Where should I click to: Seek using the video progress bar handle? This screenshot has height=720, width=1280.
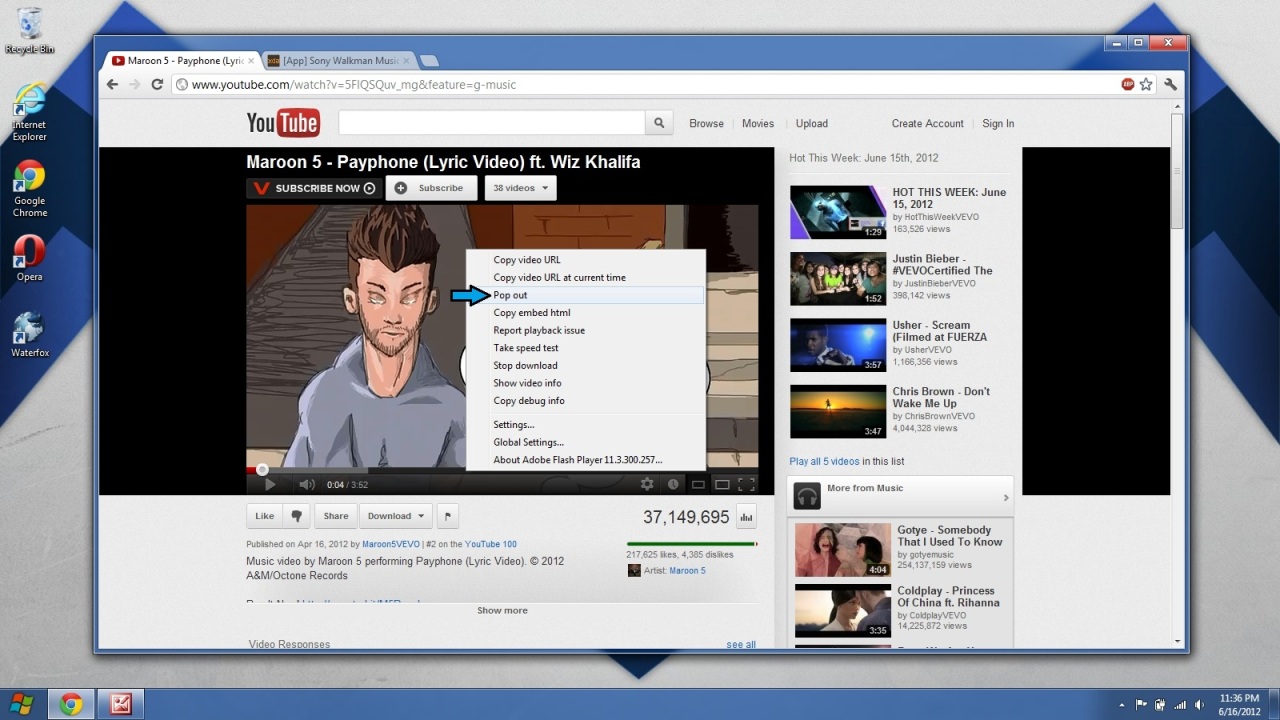point(262,469)
